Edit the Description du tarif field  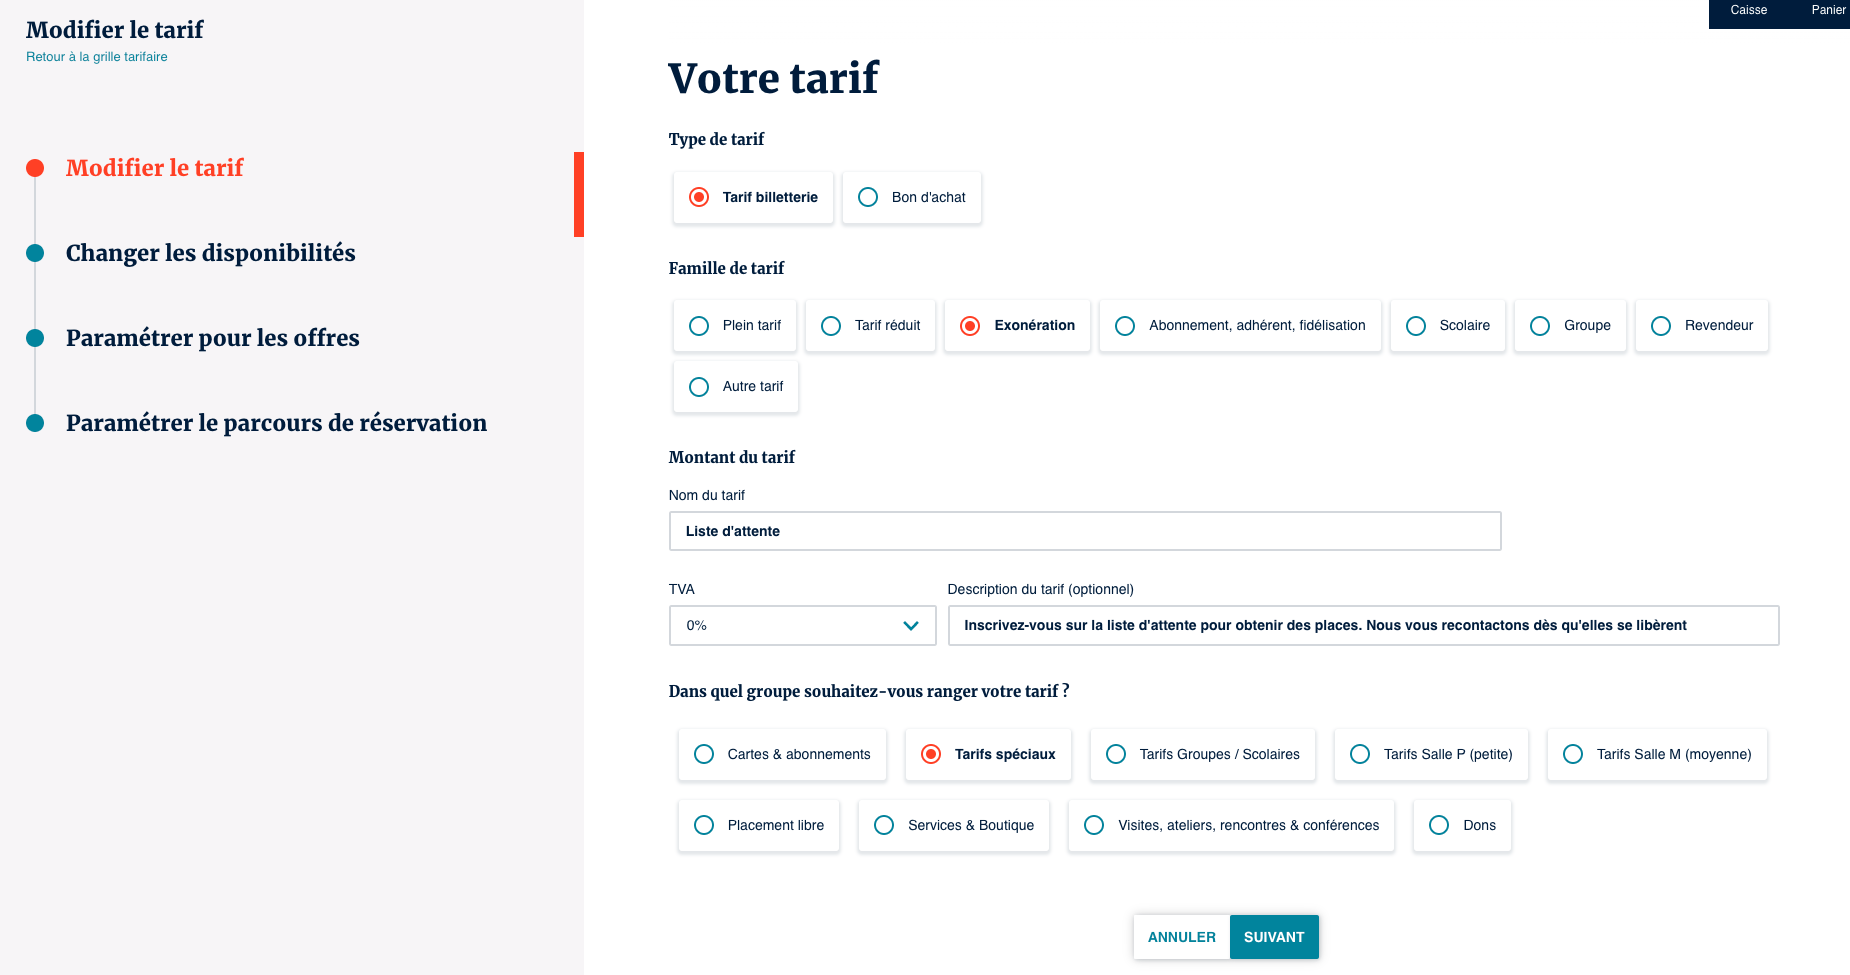coord(1362,625)
